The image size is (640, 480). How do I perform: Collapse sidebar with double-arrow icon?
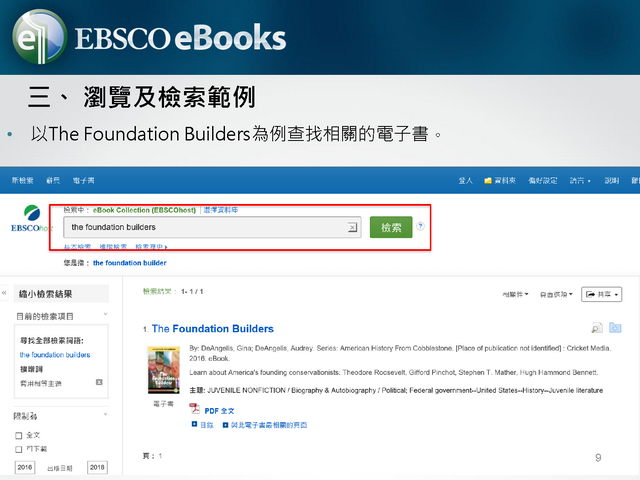4,294
